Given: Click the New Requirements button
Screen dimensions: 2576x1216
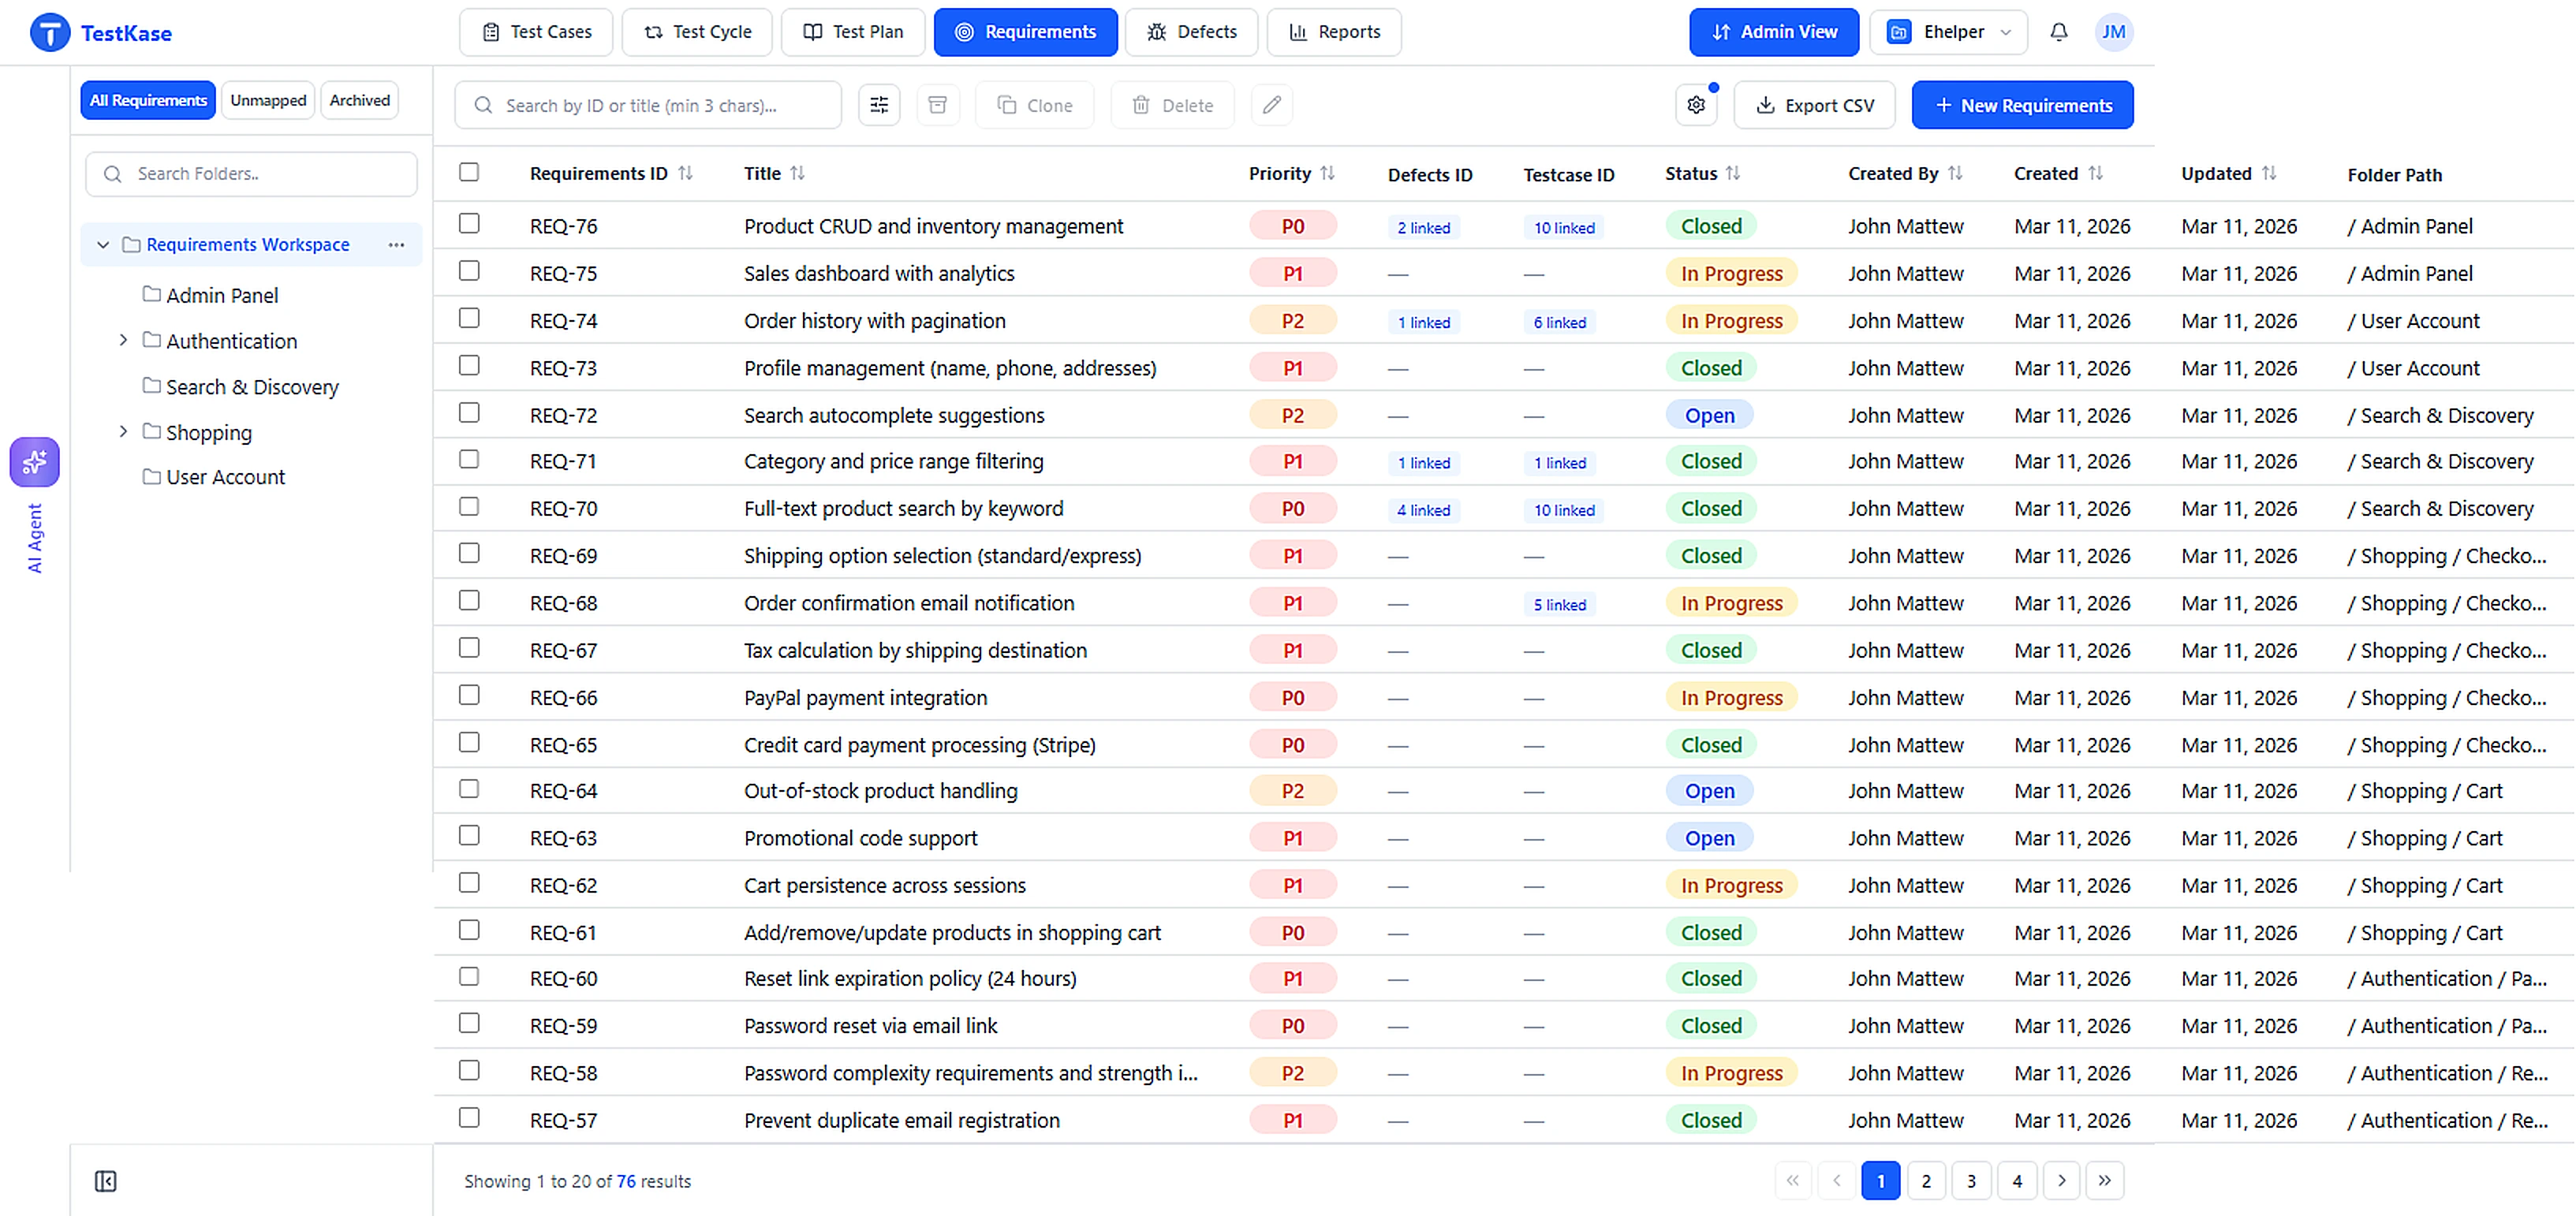Looking at the screenshot, I should coord(2022,105).
